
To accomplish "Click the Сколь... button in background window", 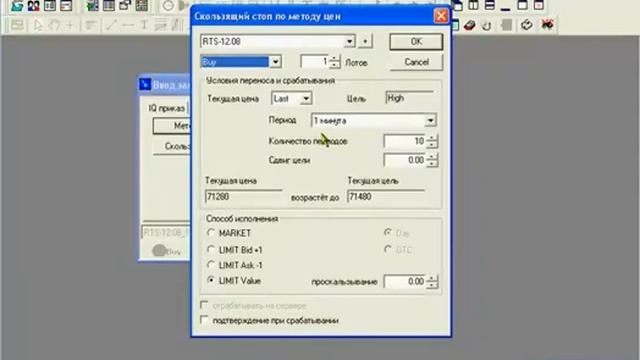I will [x=171, y=146].
